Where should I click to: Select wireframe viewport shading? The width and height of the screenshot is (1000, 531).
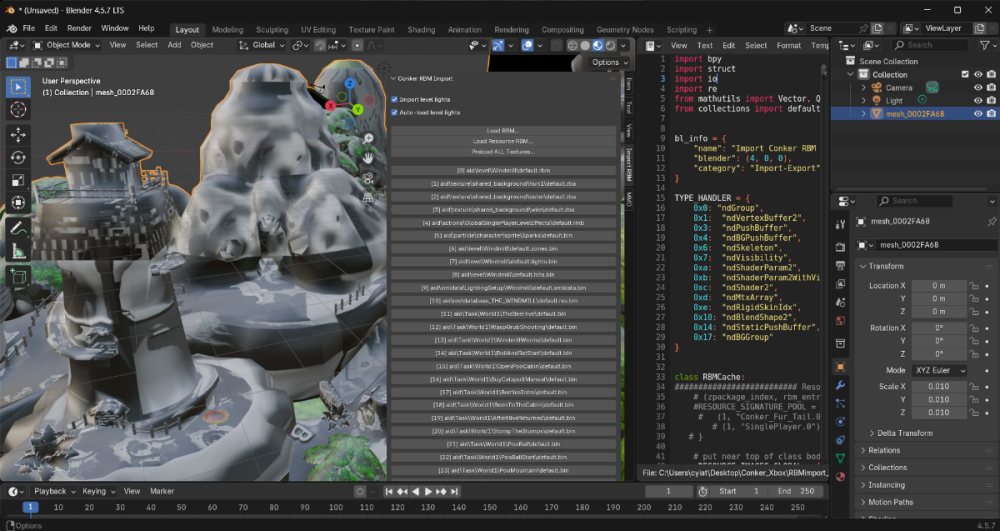tap(572, 45)
